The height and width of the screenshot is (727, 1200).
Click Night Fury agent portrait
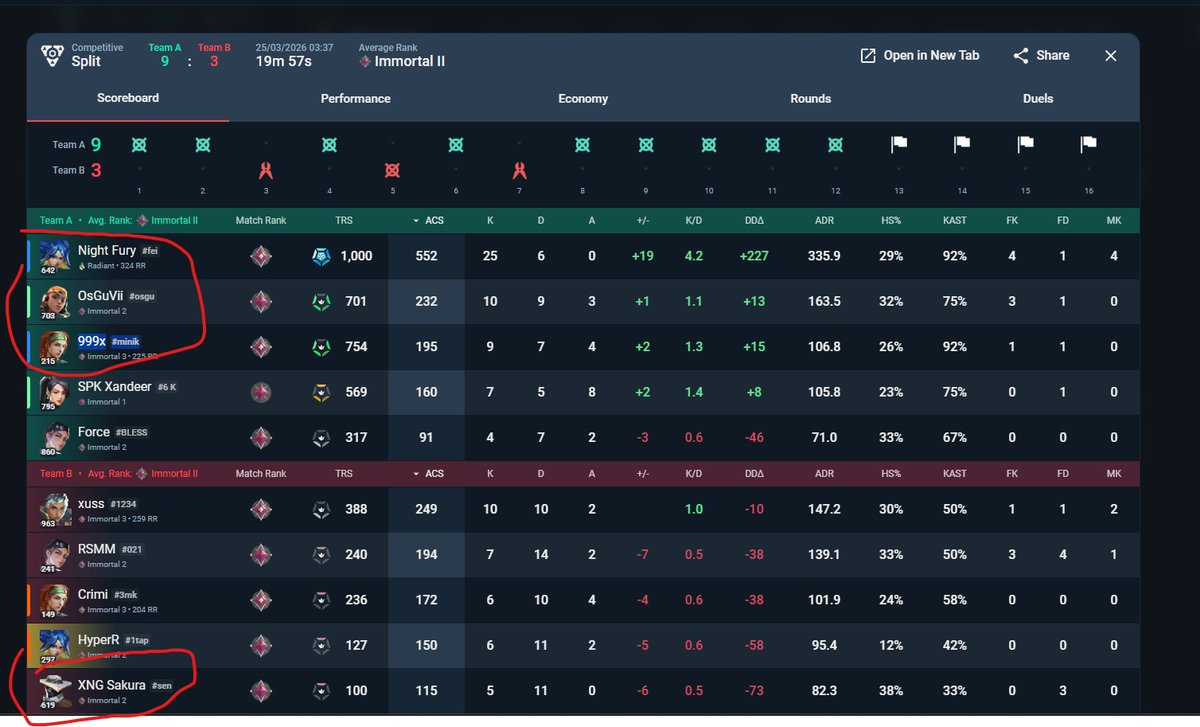[53, 256]
